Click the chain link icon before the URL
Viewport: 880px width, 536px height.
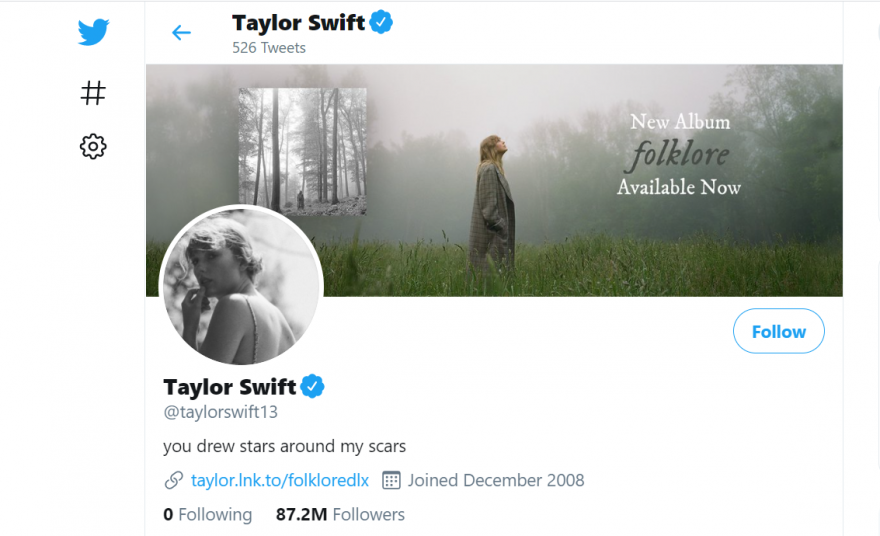(173, 480)
